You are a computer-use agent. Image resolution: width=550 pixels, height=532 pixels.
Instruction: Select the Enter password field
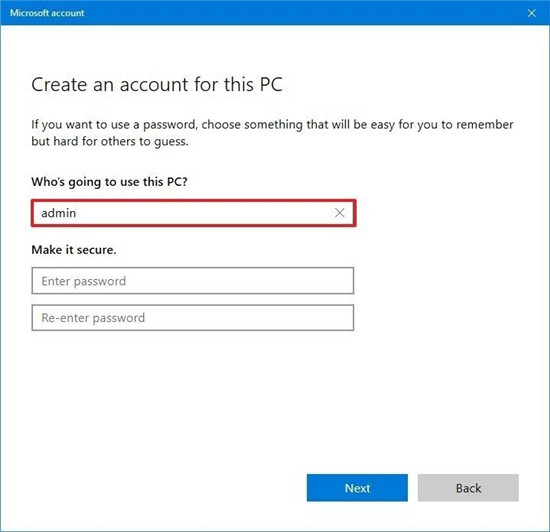click(x=193, y=281)
